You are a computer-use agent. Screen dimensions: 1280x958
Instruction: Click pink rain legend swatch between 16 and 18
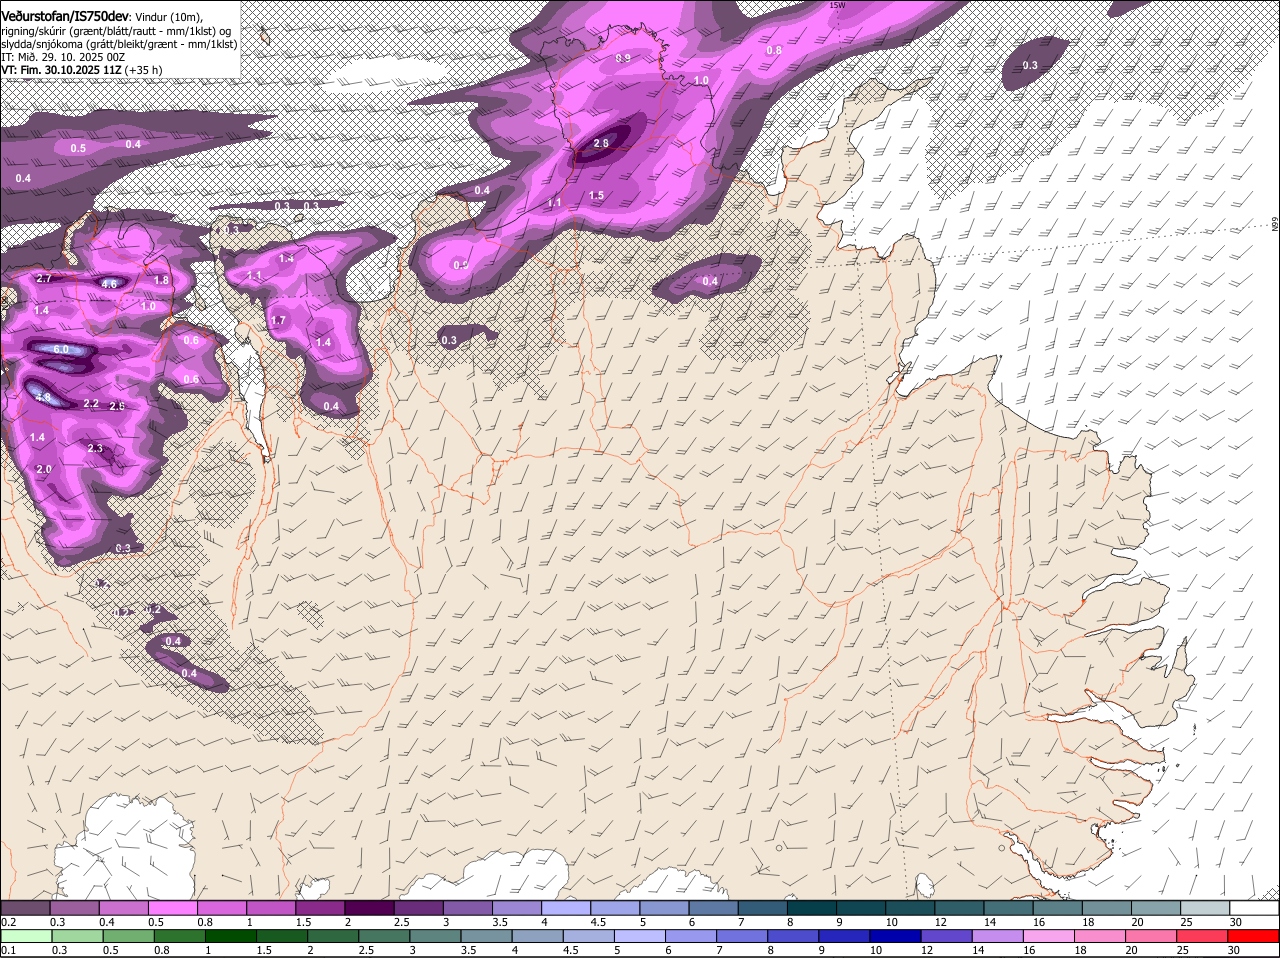[x=1050, y=937]
